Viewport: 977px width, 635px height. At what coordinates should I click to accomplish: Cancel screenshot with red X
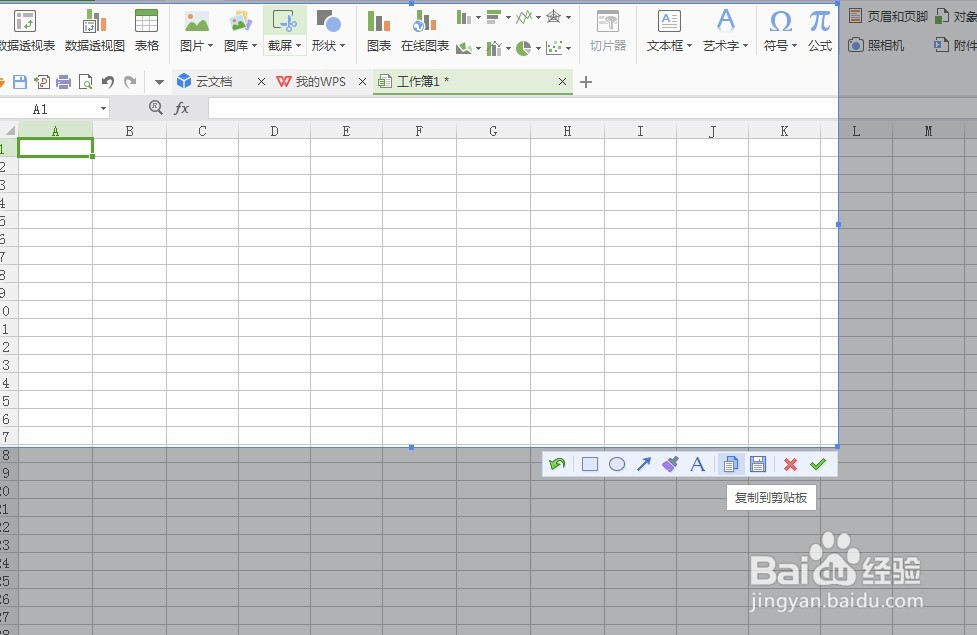(x=790, y=464)
